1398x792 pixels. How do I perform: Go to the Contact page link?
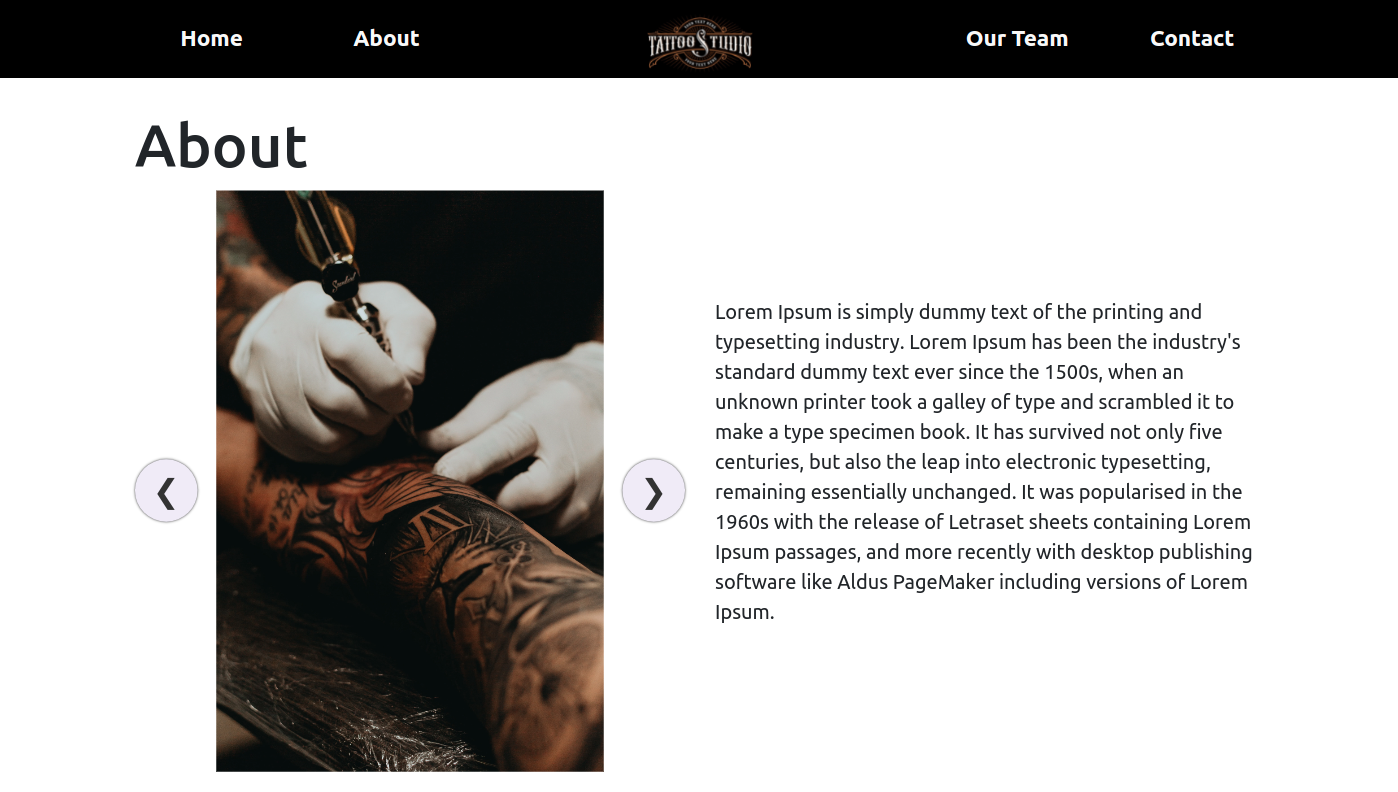point(1192,38)
